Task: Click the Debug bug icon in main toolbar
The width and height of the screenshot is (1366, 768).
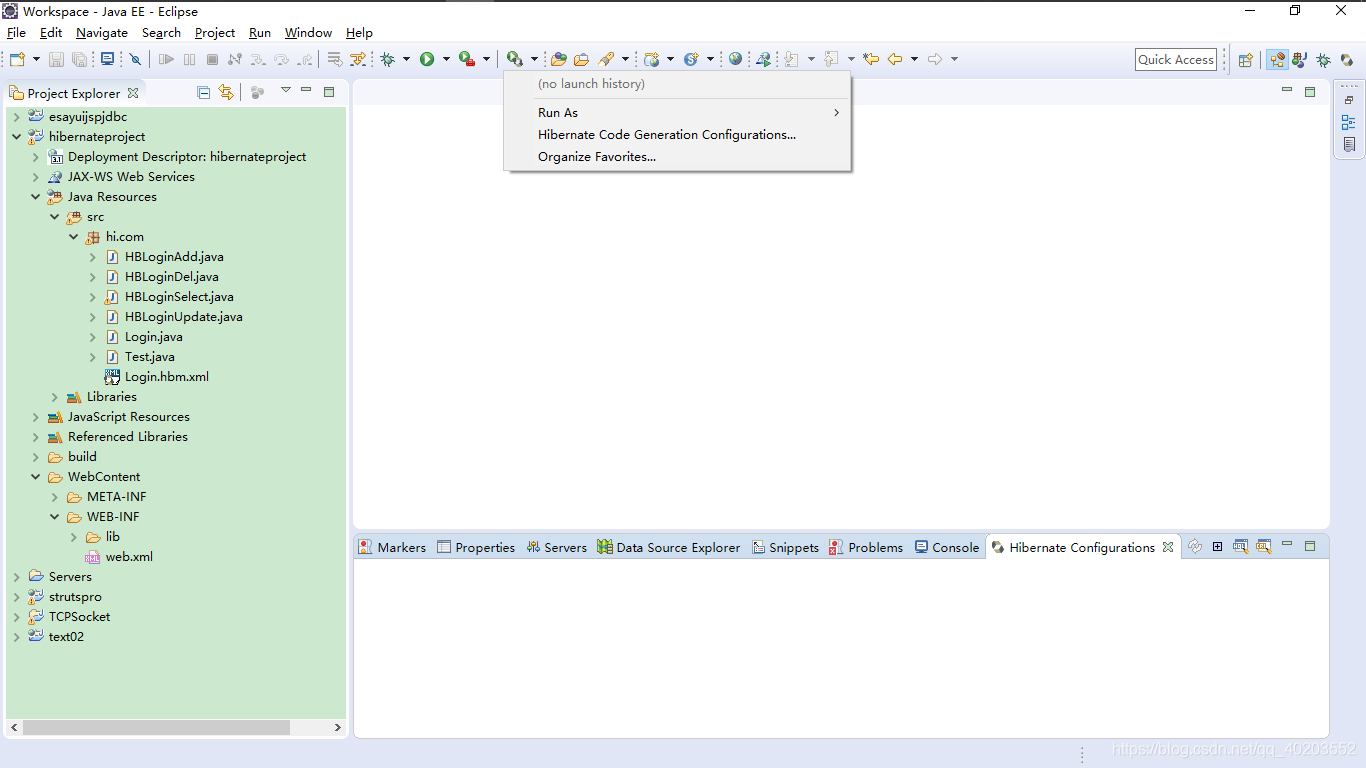Action: coord(387,60)
